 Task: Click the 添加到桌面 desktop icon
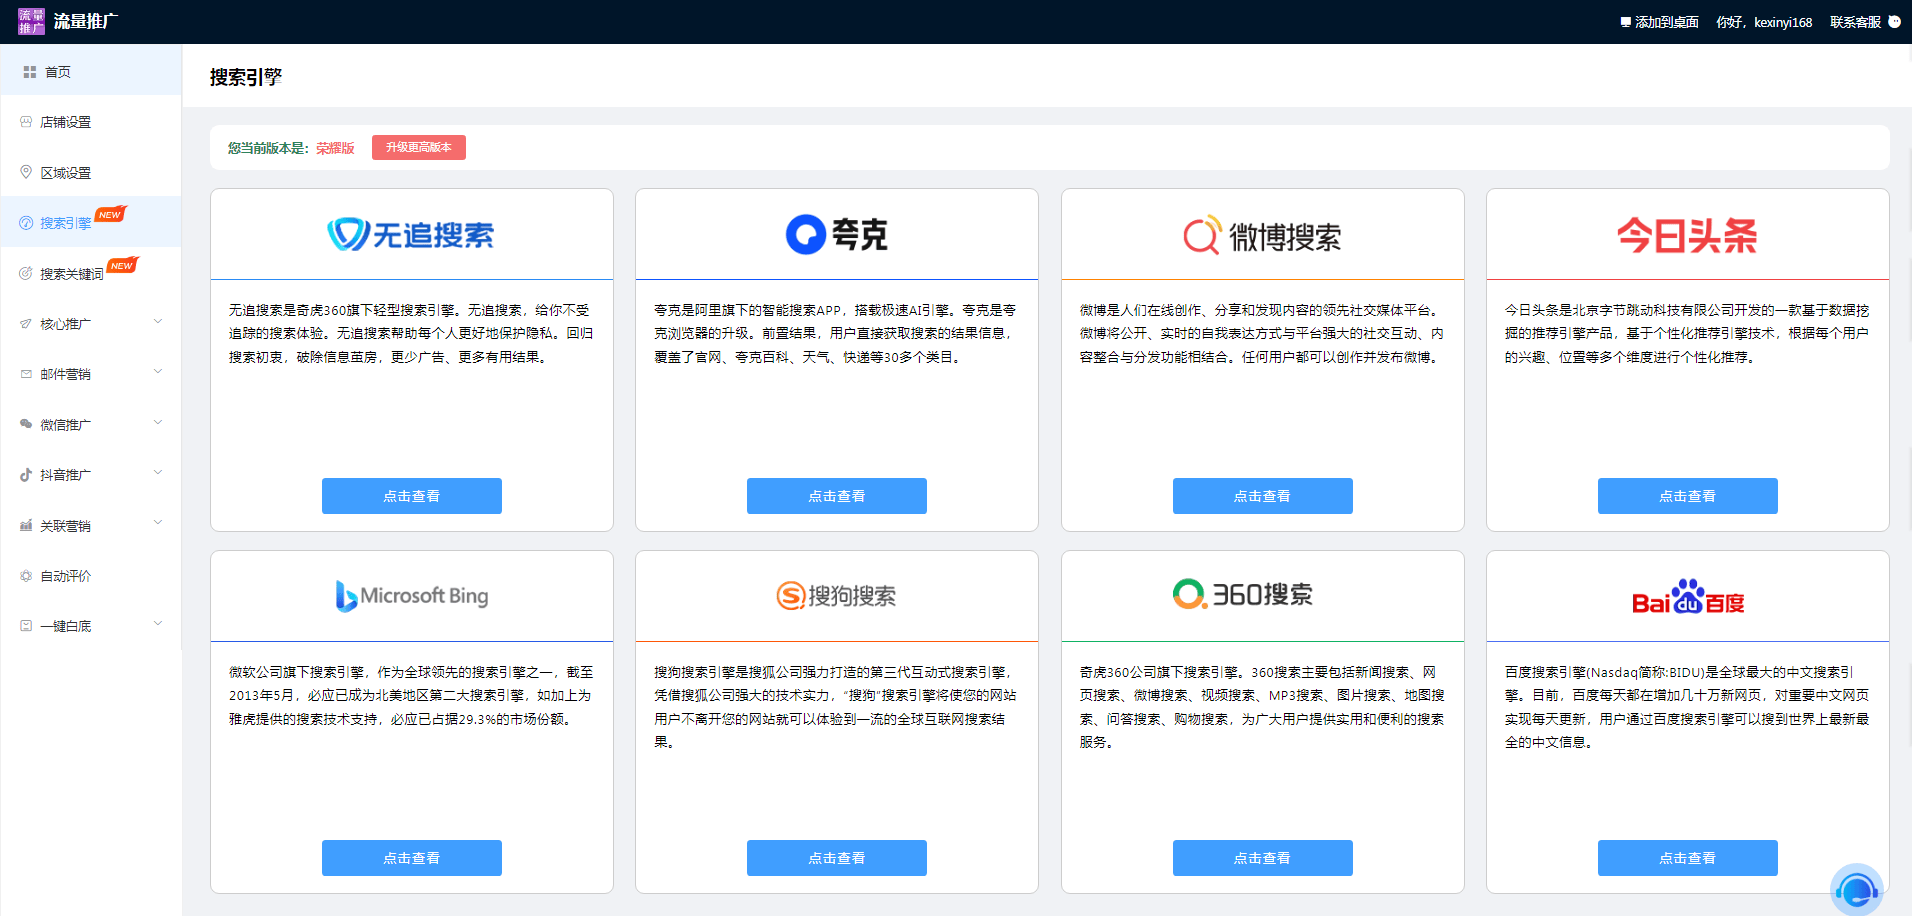pyautogui.click(x=1626, y=22)
